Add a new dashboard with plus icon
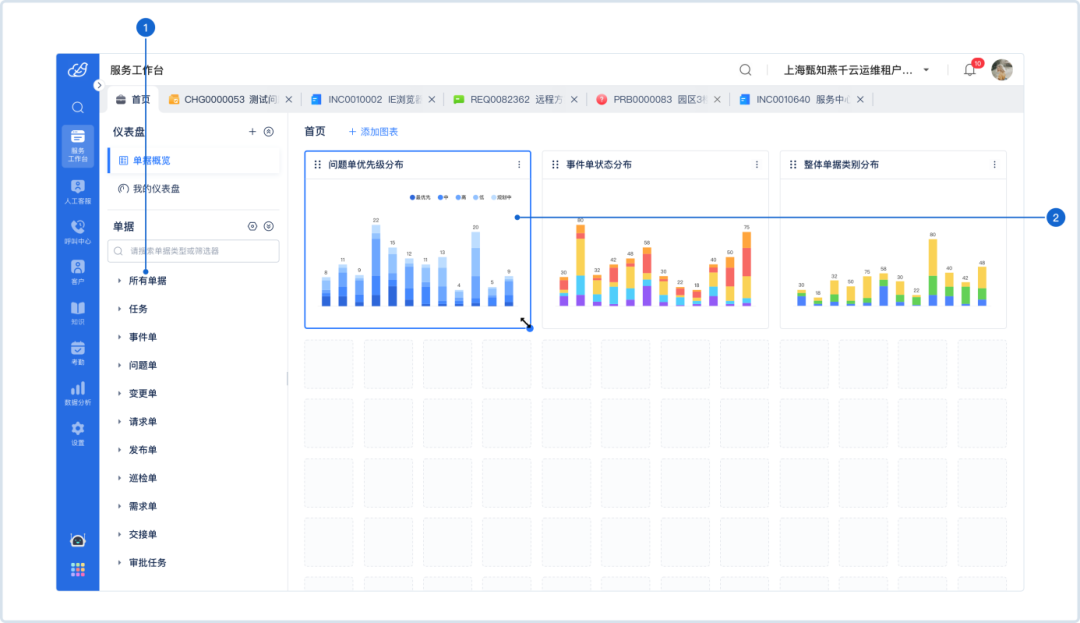This screenshot has height=623, width=1080. point(252,131)
